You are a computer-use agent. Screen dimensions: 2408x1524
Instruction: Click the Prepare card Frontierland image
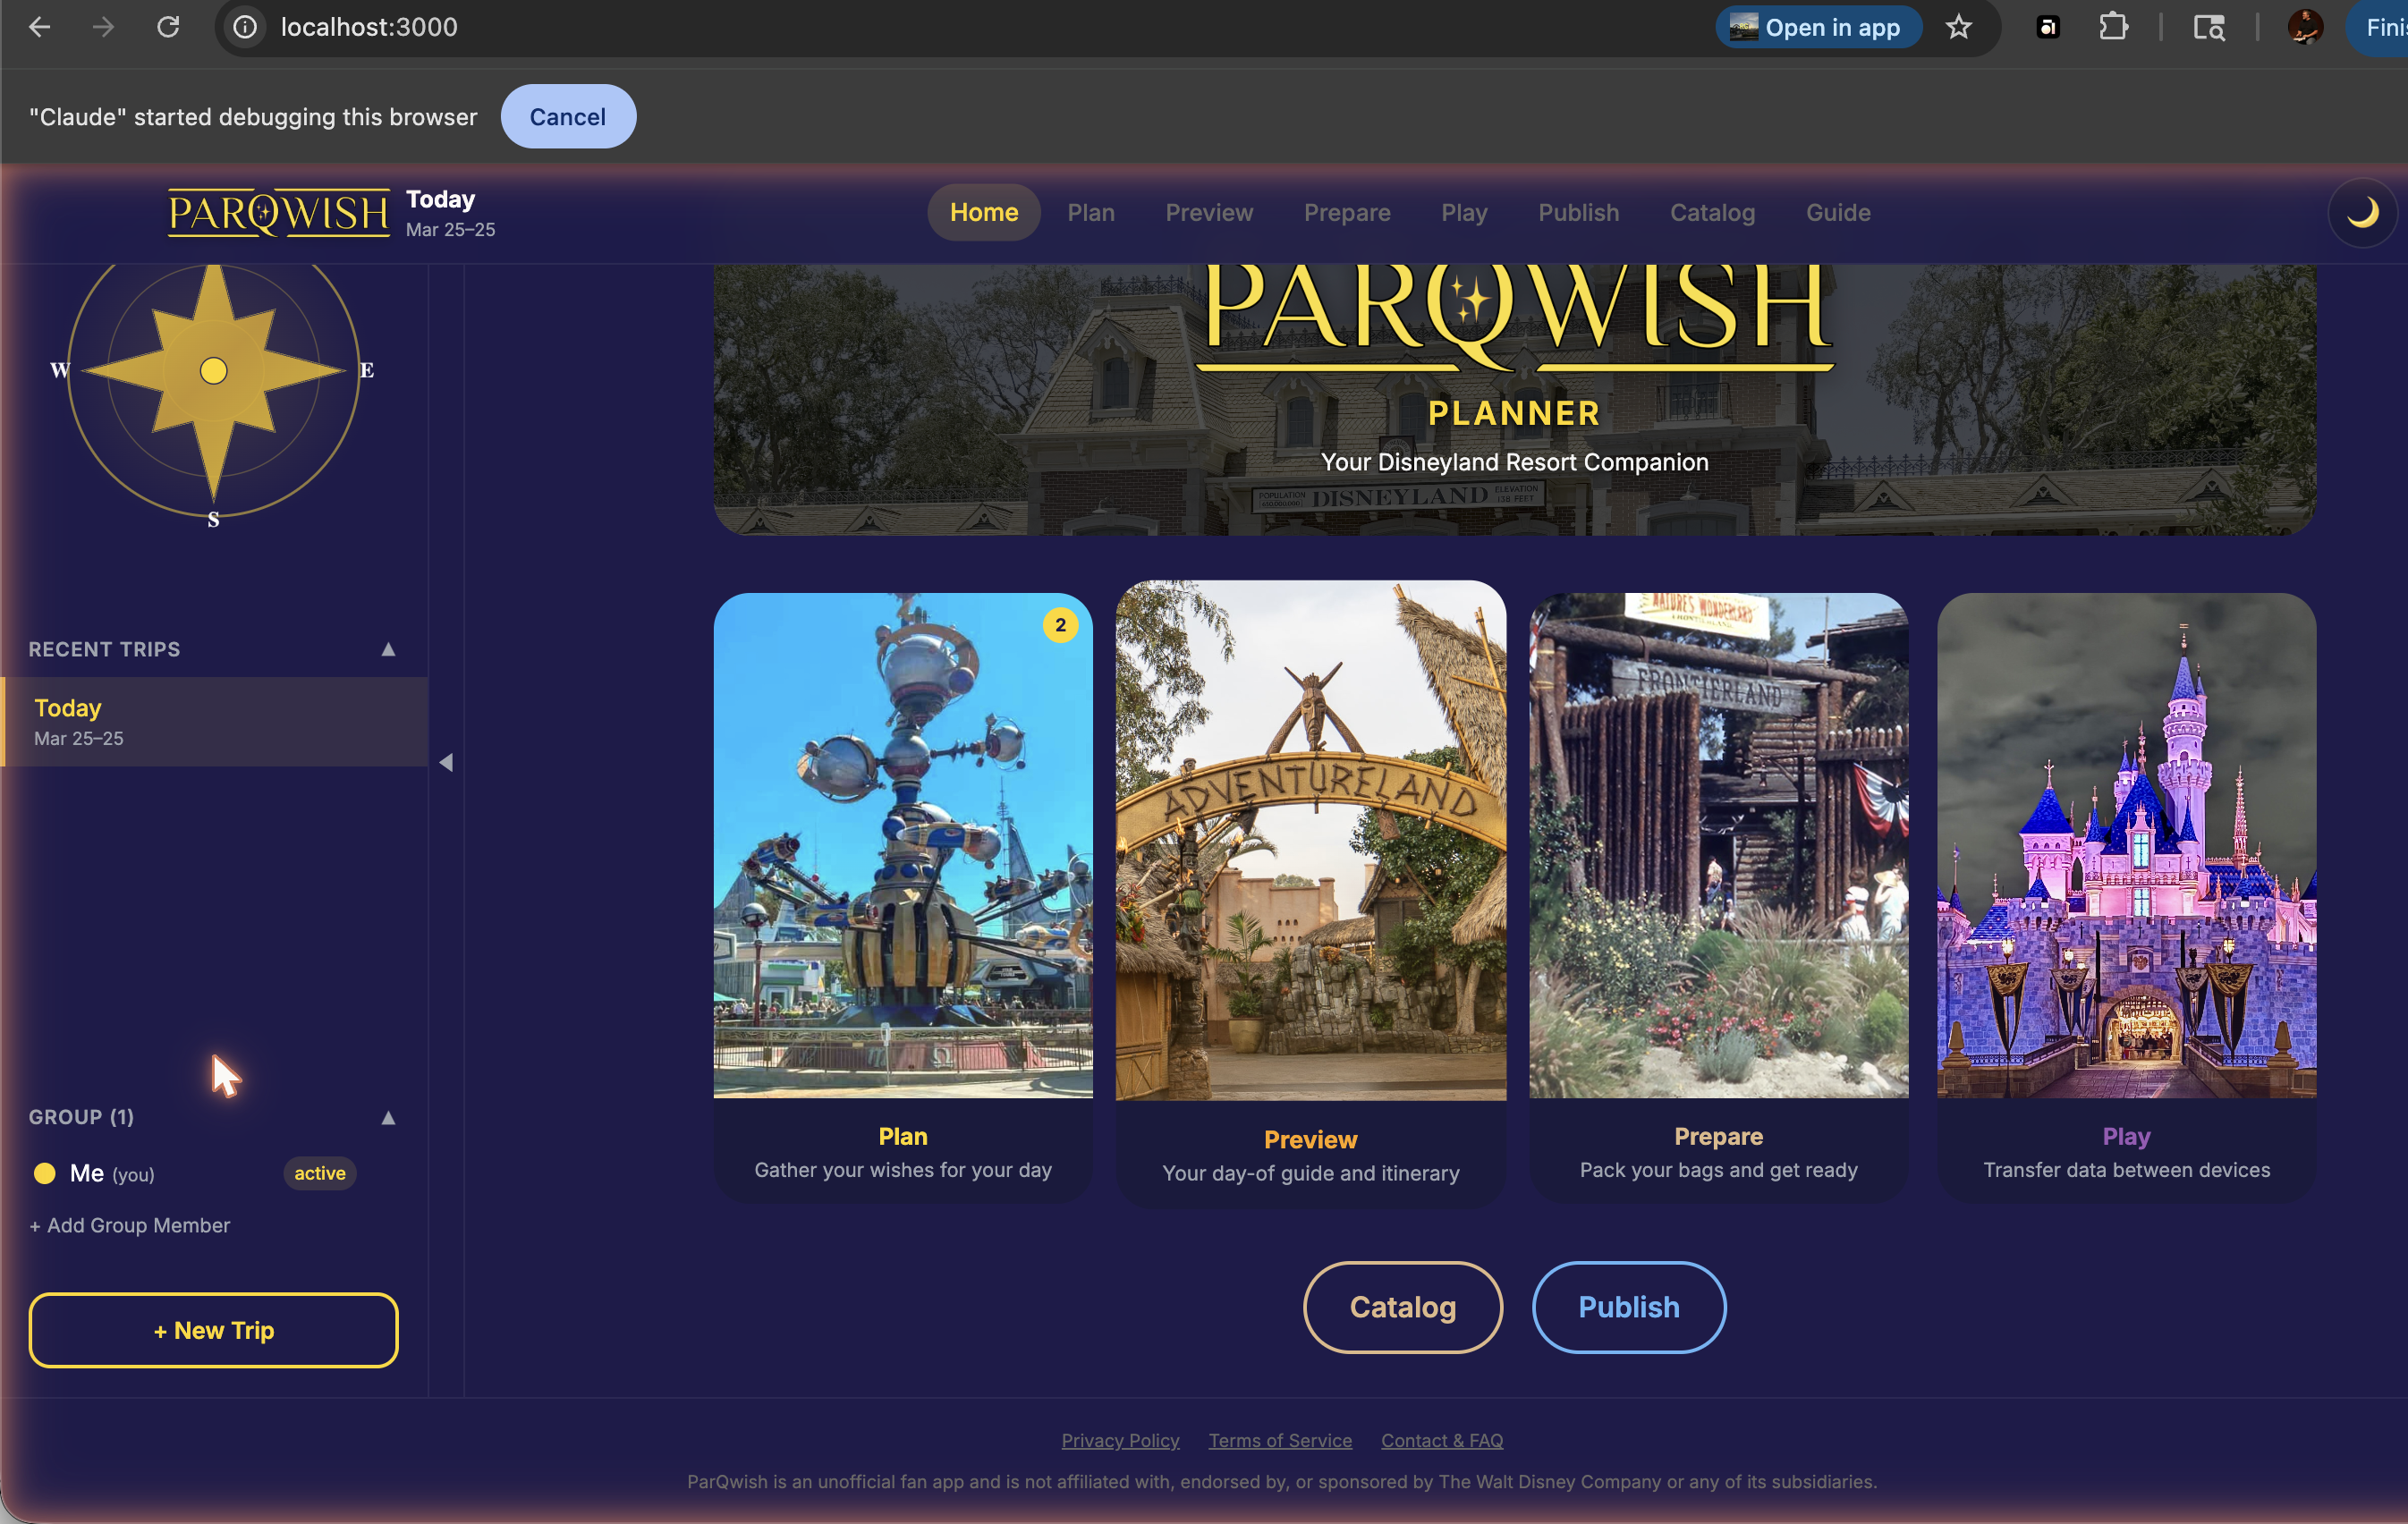tap(1719, 846)
